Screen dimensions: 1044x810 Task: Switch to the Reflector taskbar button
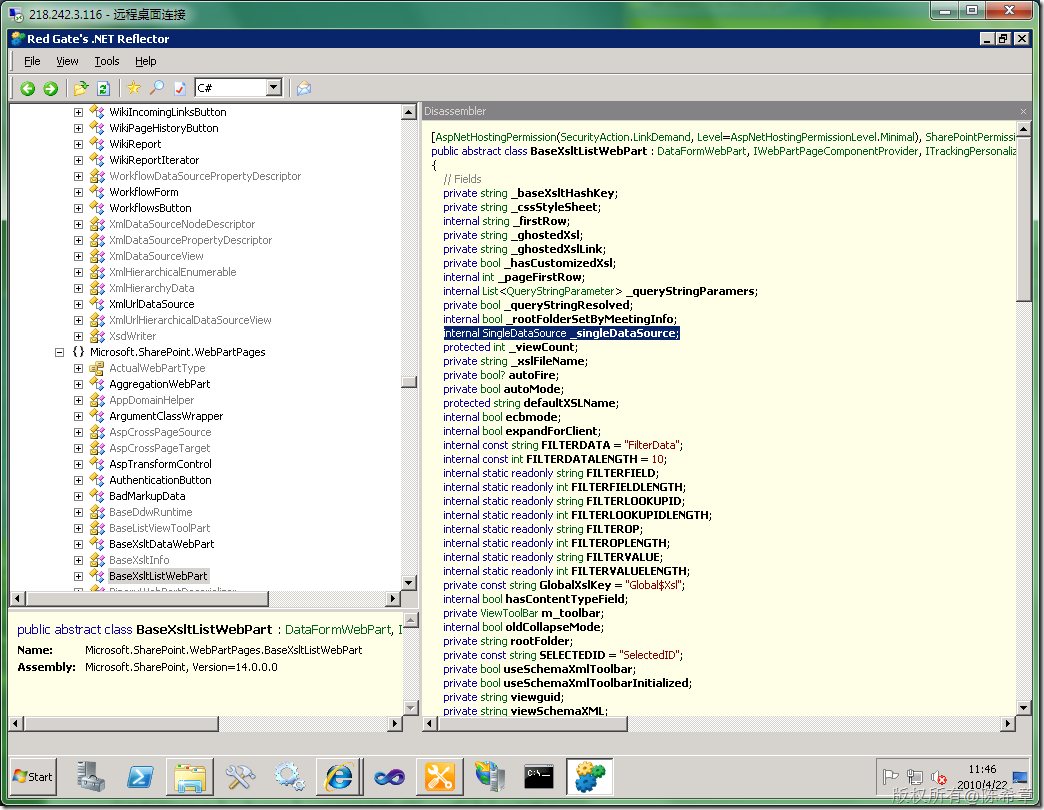tap(589, 777)
